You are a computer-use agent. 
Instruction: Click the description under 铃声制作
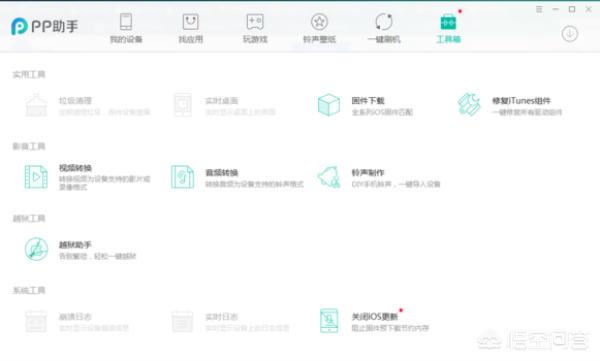tap(396, 184)
